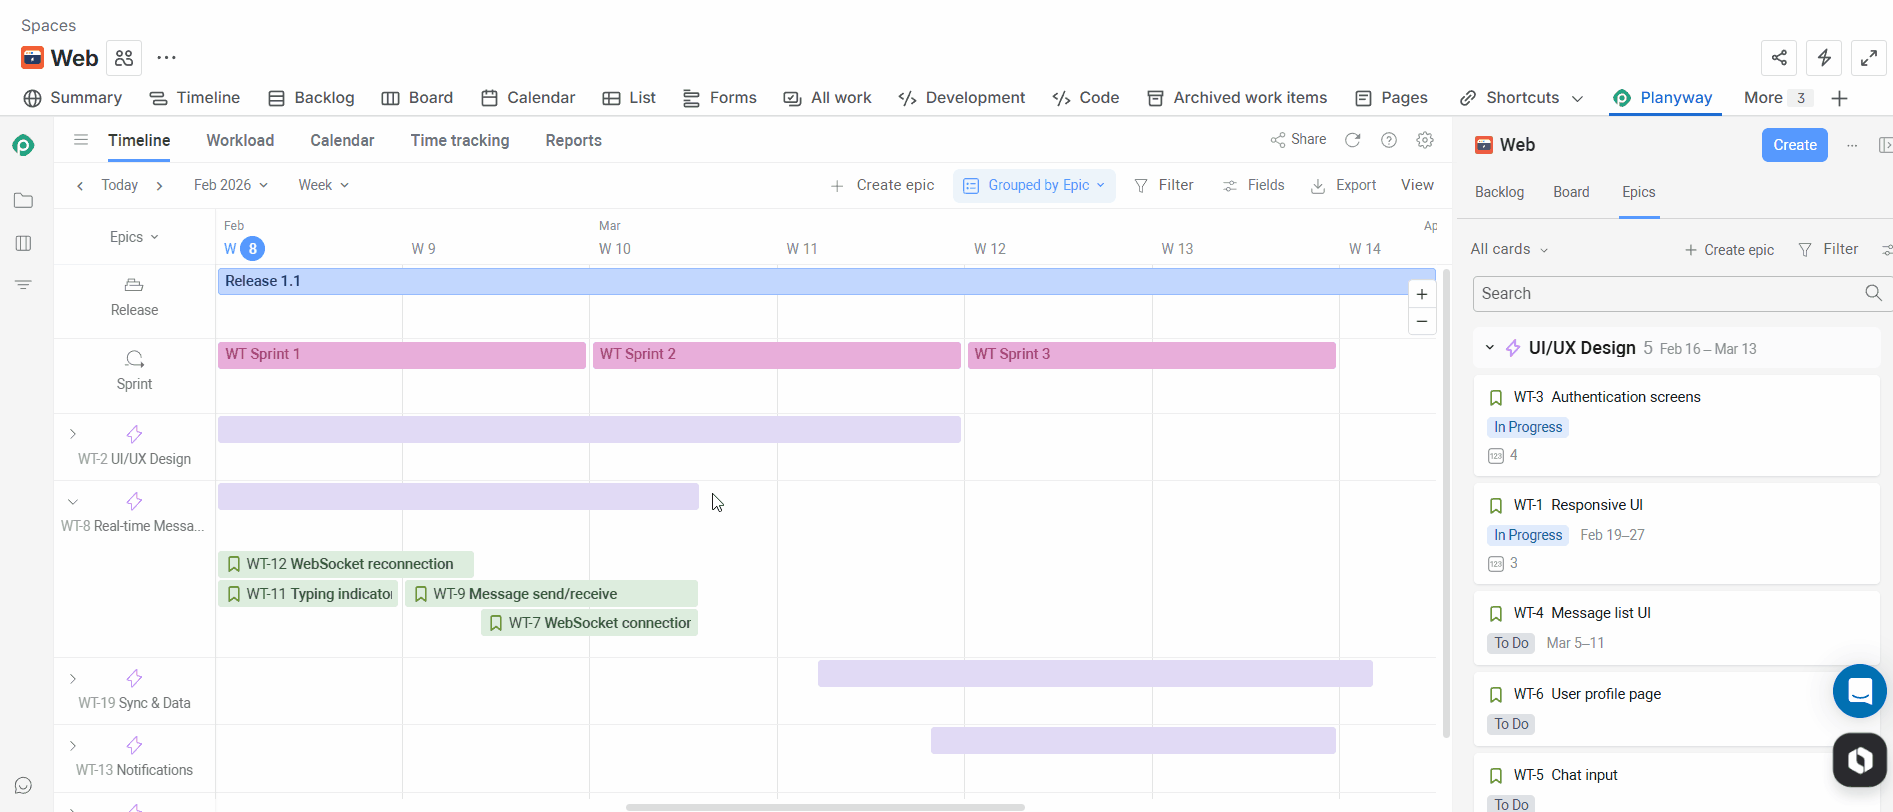Image resolution: width=1893 pixels, height=812 pixels.
Task: Add a new tab with the plus icon
Action: (x=1839, y=98)
